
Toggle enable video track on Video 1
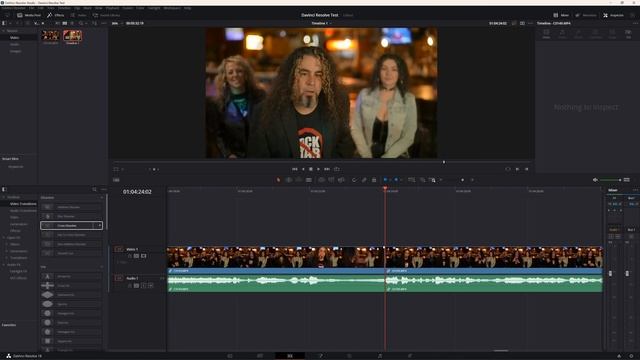[144, 256]
